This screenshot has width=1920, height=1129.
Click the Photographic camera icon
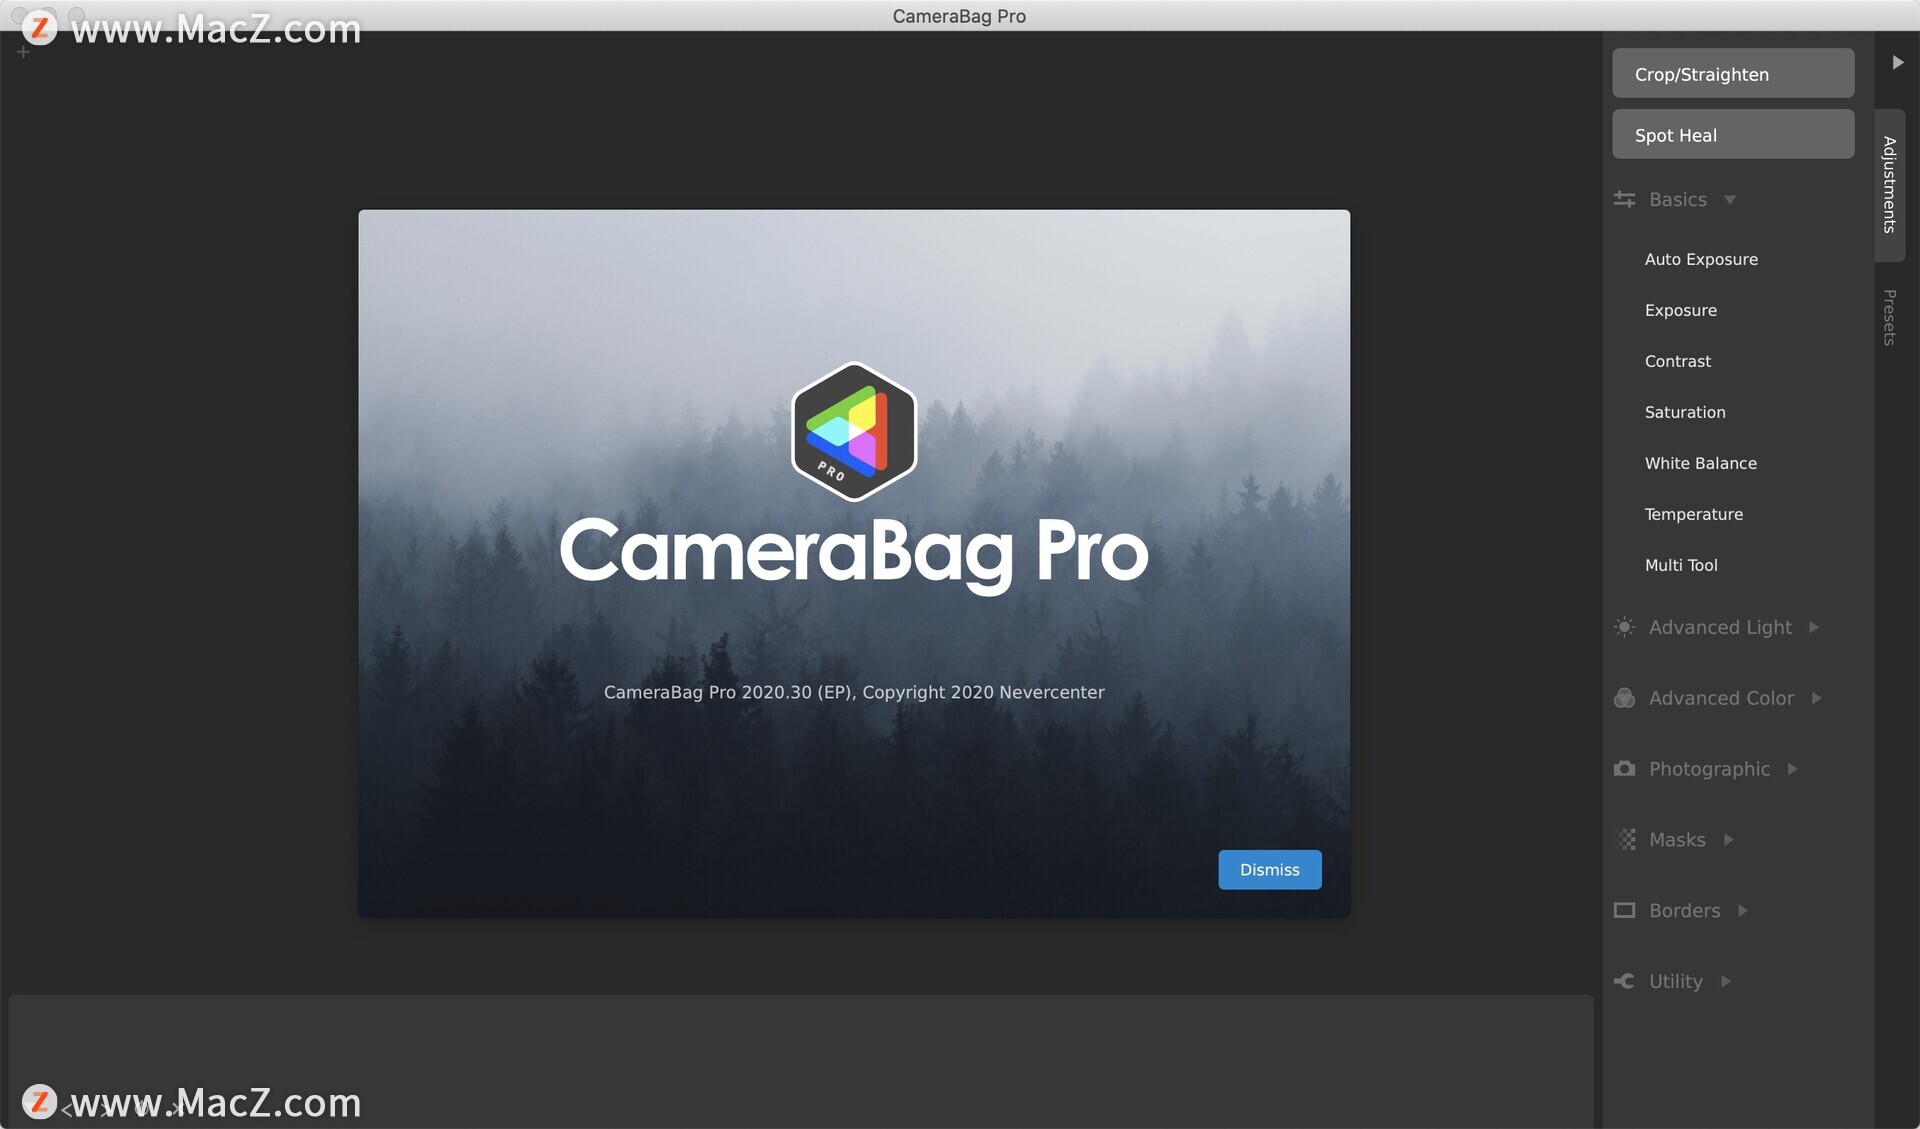tap(1624, 768)
